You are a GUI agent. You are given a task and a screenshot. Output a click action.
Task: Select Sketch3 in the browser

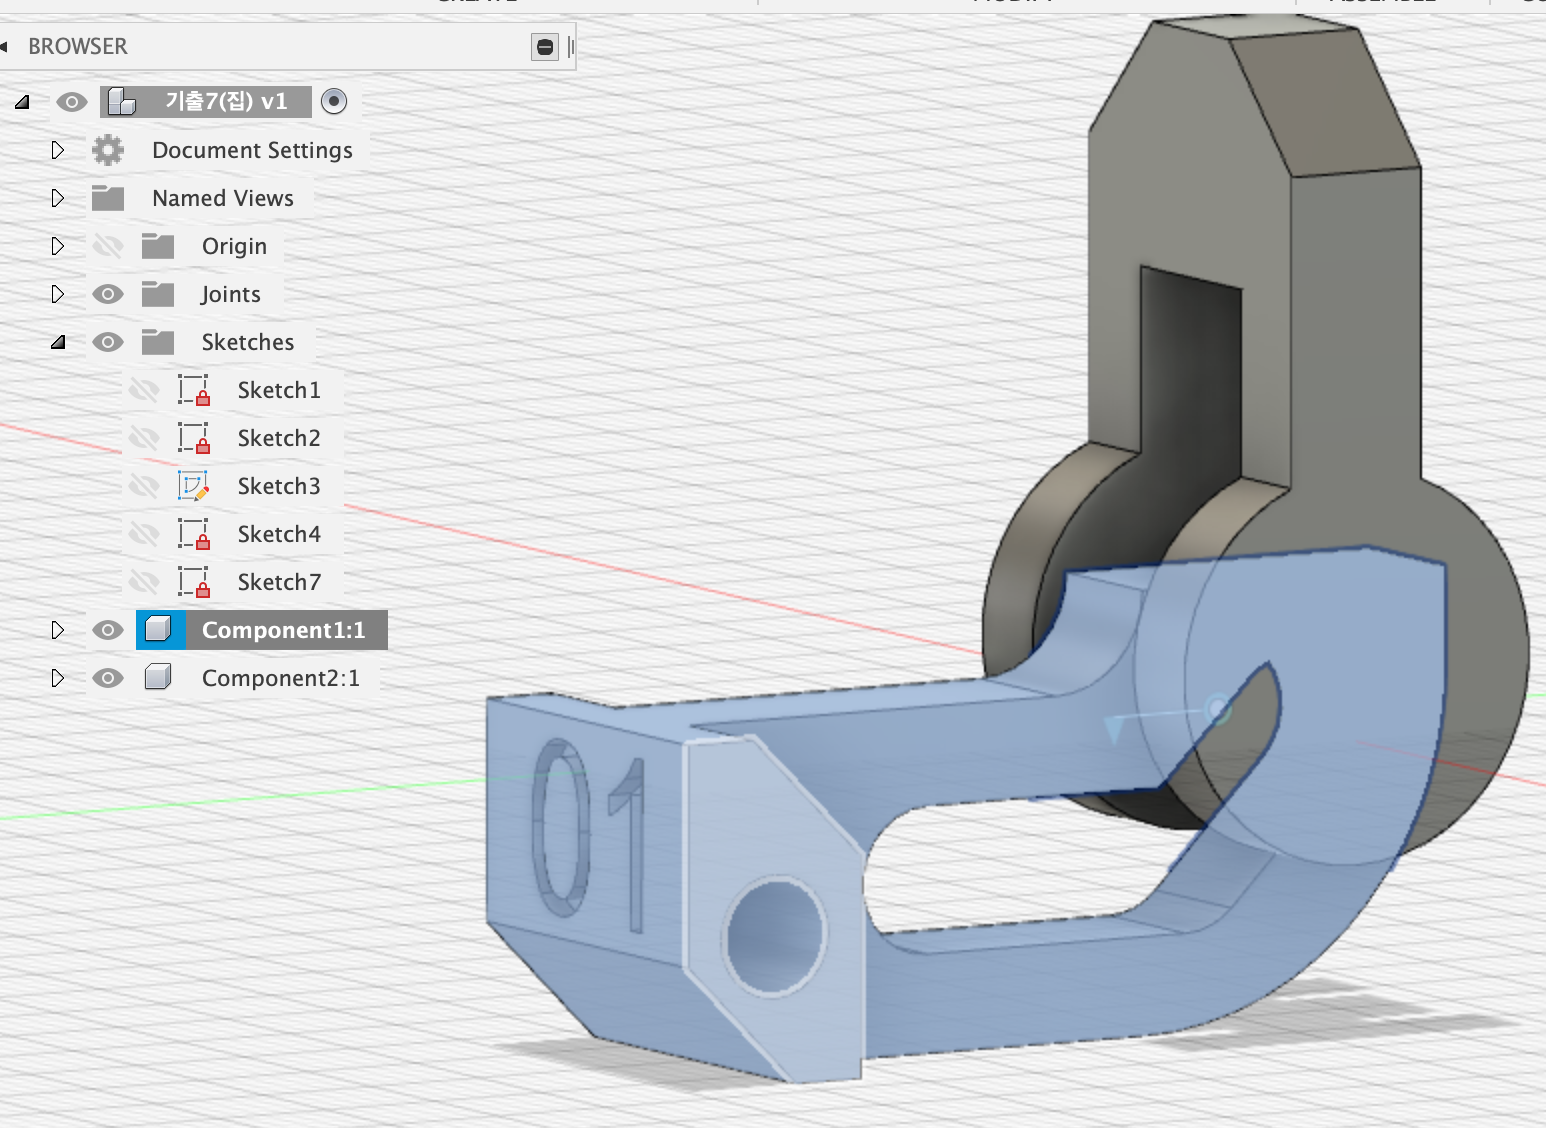[x=279, y=486]
